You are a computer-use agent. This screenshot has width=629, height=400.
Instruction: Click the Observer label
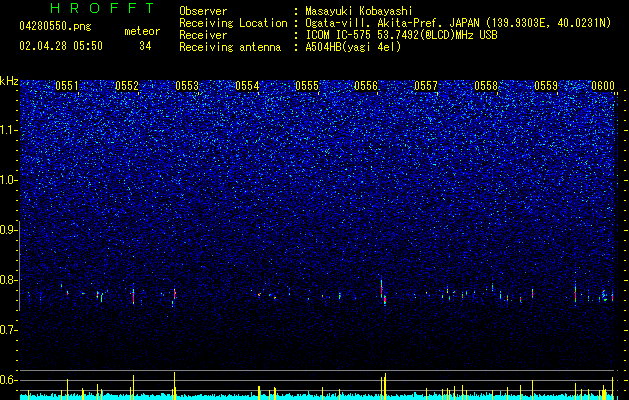[x=203, y=11]
